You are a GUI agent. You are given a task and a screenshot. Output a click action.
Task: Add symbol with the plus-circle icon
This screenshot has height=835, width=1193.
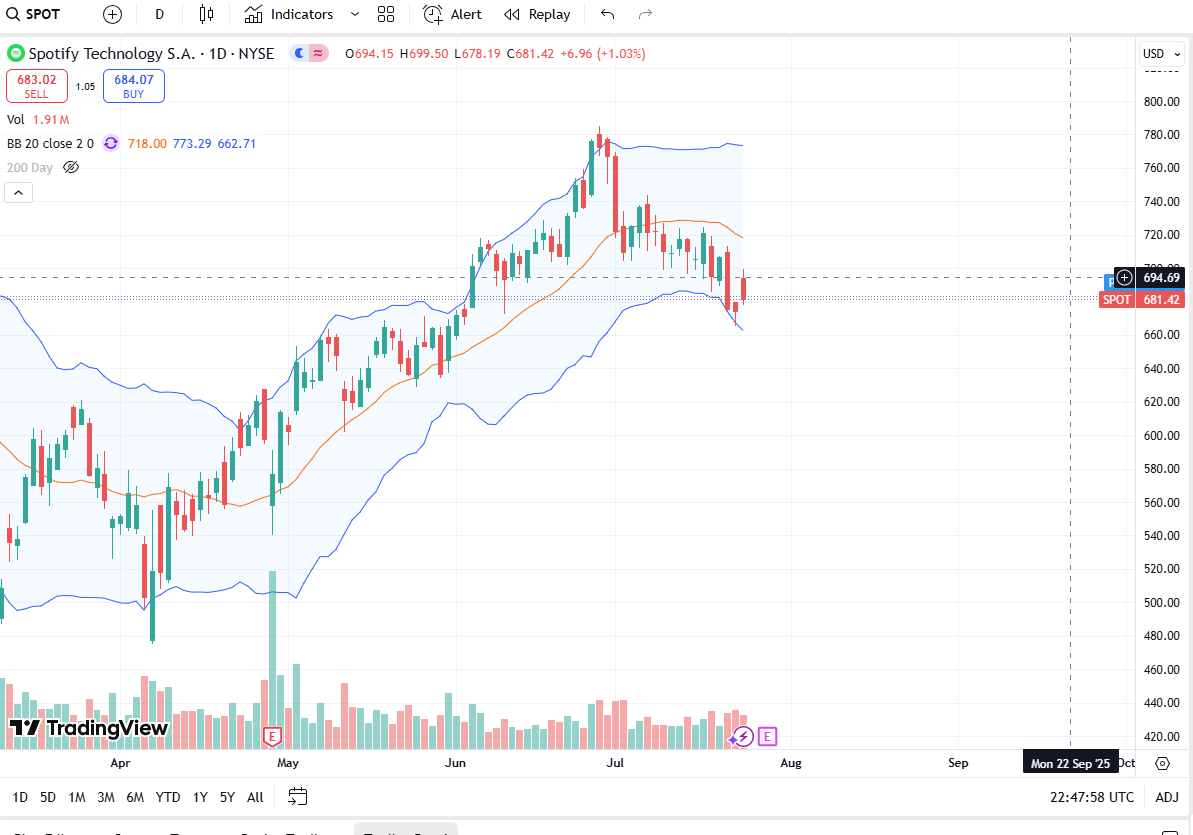[112, 14]
